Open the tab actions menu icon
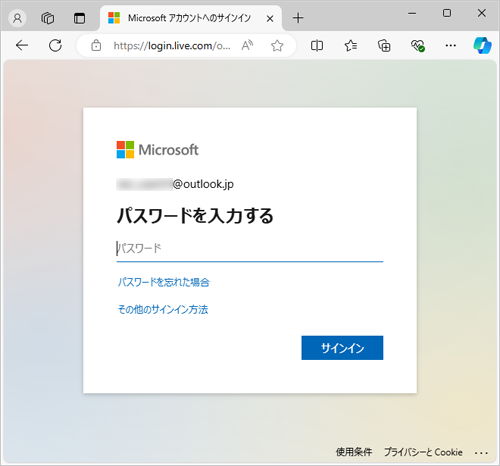 click(x=79, y=18)
